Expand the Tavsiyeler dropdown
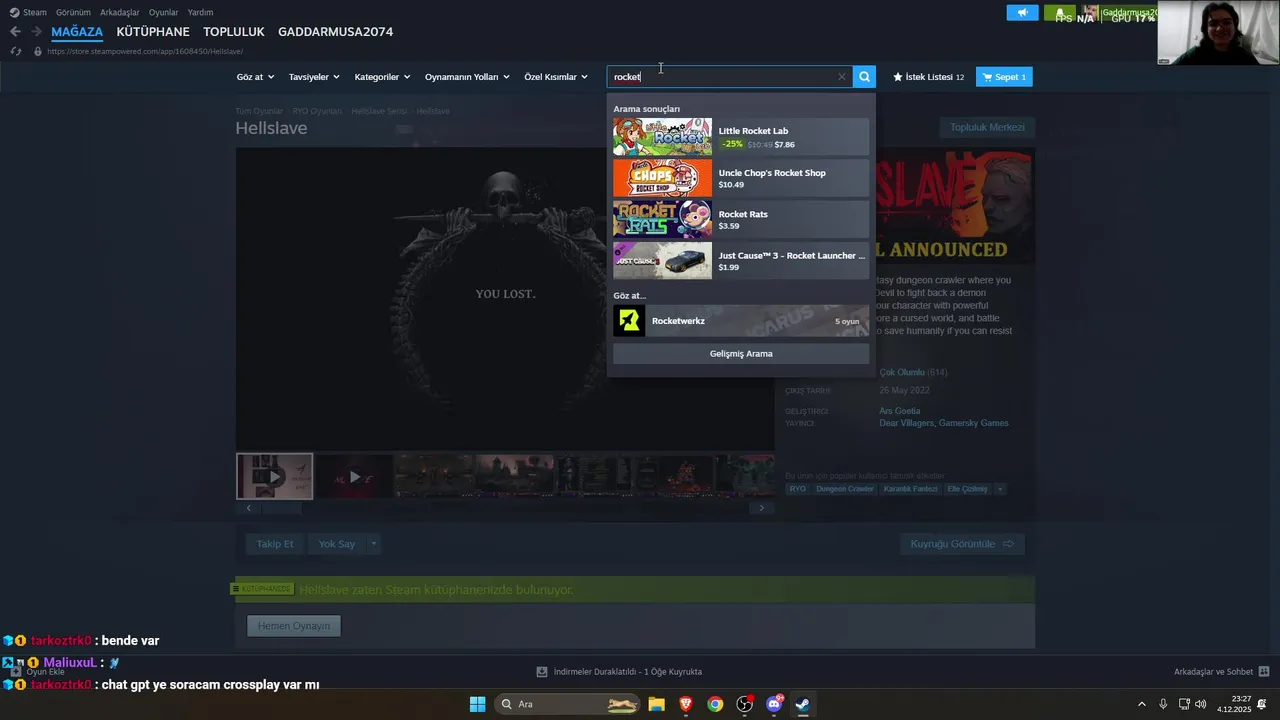This screenshot has width=1280, height=720. (314, 77)
